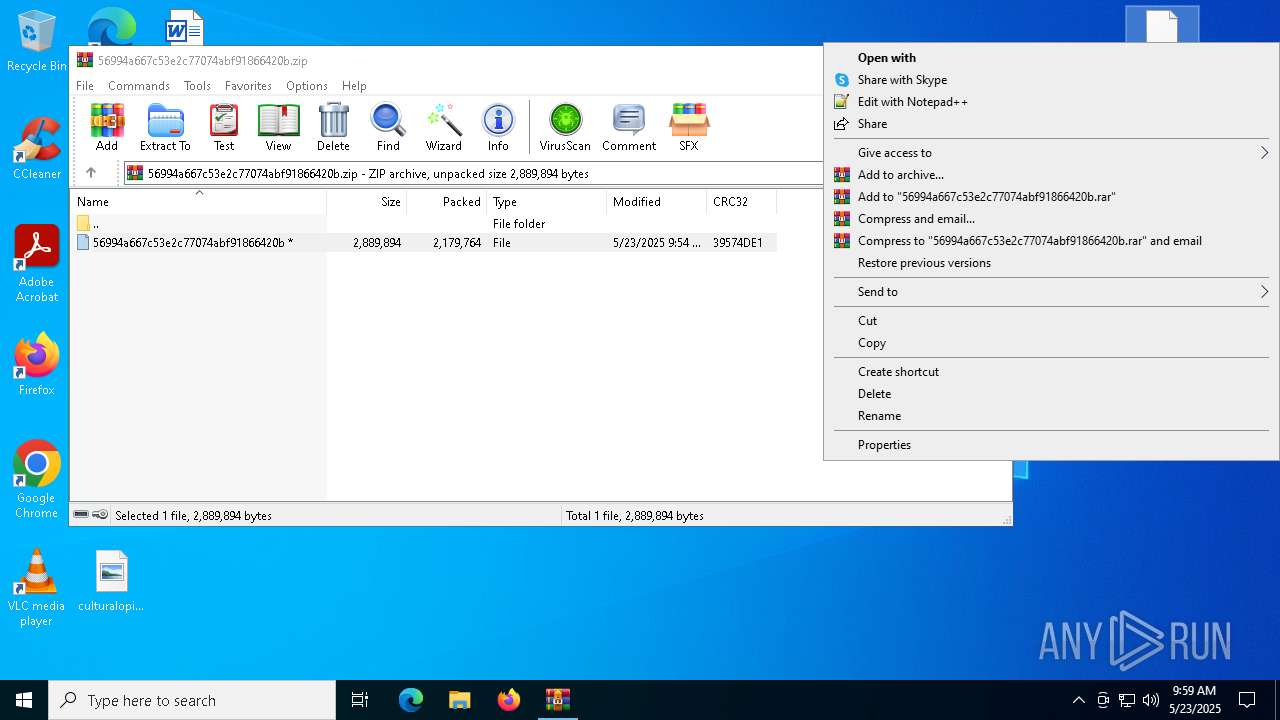Expand the Send to submenu
Image resolution: width=1280 pixels, height=720 pixels.
(x=1052, y=292)
